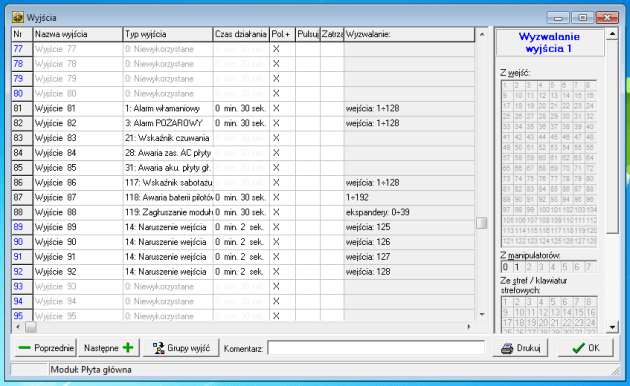630x386 pixels.
Task: Confirm with the OK checkmark button
Action: (586, 347)
